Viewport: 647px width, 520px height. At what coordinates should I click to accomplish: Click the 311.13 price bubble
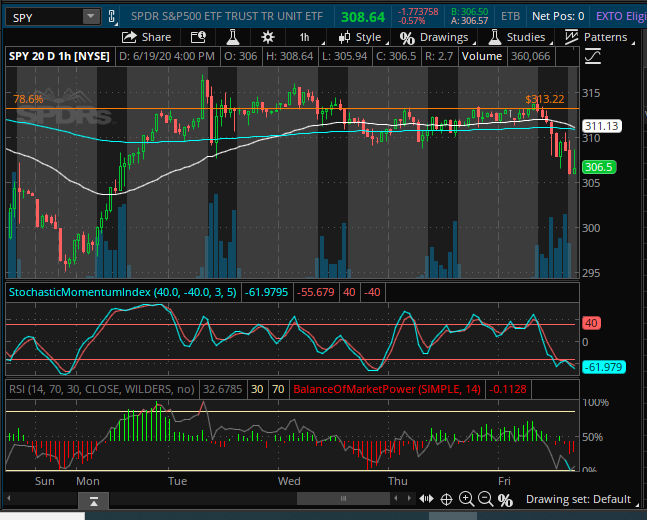[x=602, y=126]
